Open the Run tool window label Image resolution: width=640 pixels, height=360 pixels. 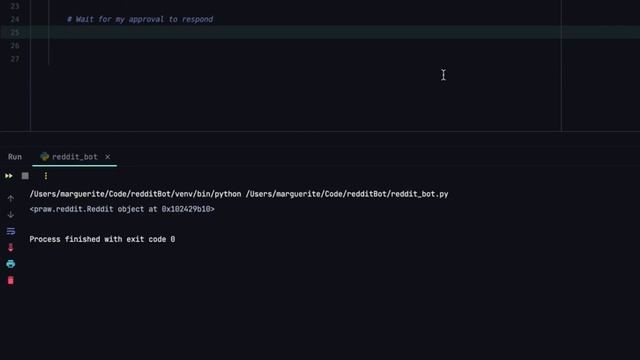[x=15, y=157]
